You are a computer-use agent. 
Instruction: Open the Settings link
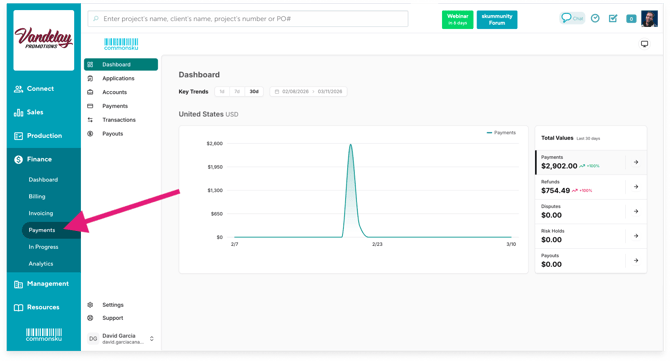pyautogui.click(x=113, y=305)
